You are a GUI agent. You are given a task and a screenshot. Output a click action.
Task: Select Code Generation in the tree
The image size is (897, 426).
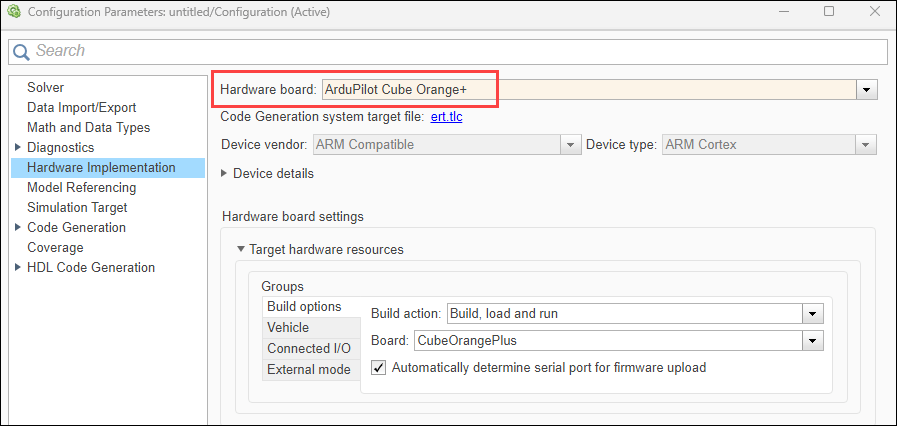76,228
